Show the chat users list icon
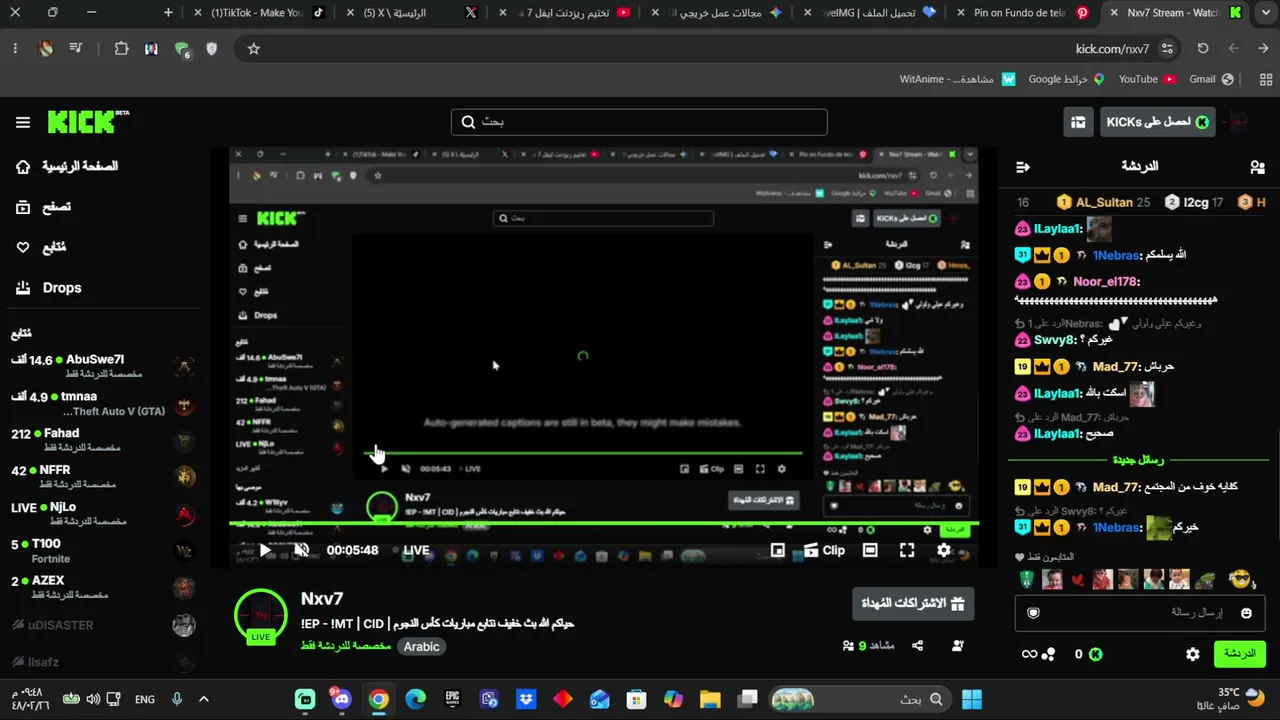Image resolution: width=1280 pixels, height=720 pixels. [x=1257, y=167]
